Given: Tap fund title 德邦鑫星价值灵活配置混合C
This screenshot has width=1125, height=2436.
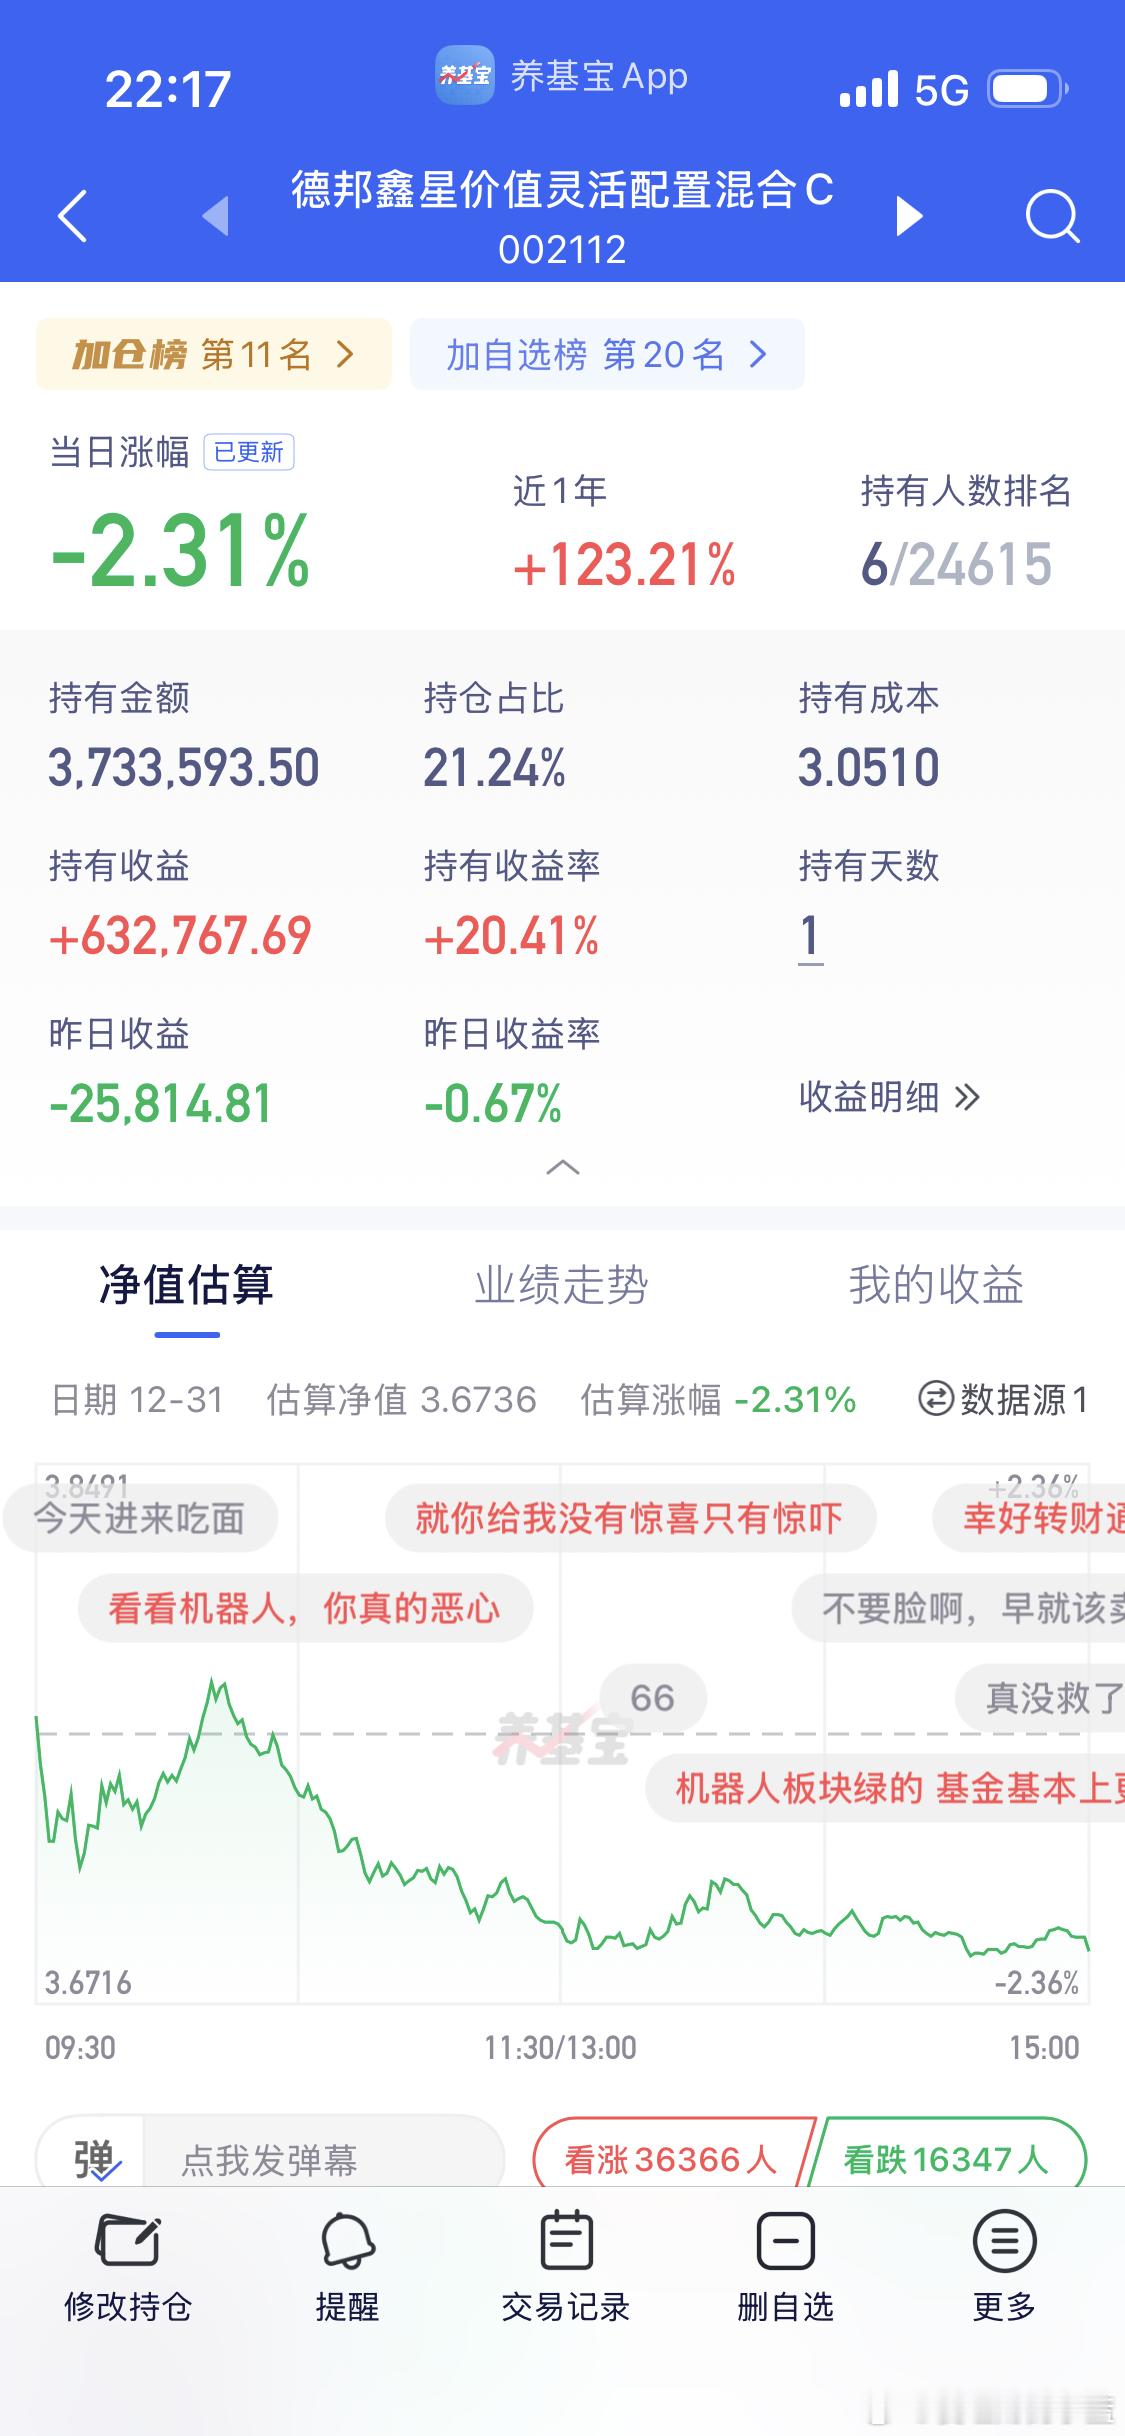Looking at the screenshot, I should [562, 190].
